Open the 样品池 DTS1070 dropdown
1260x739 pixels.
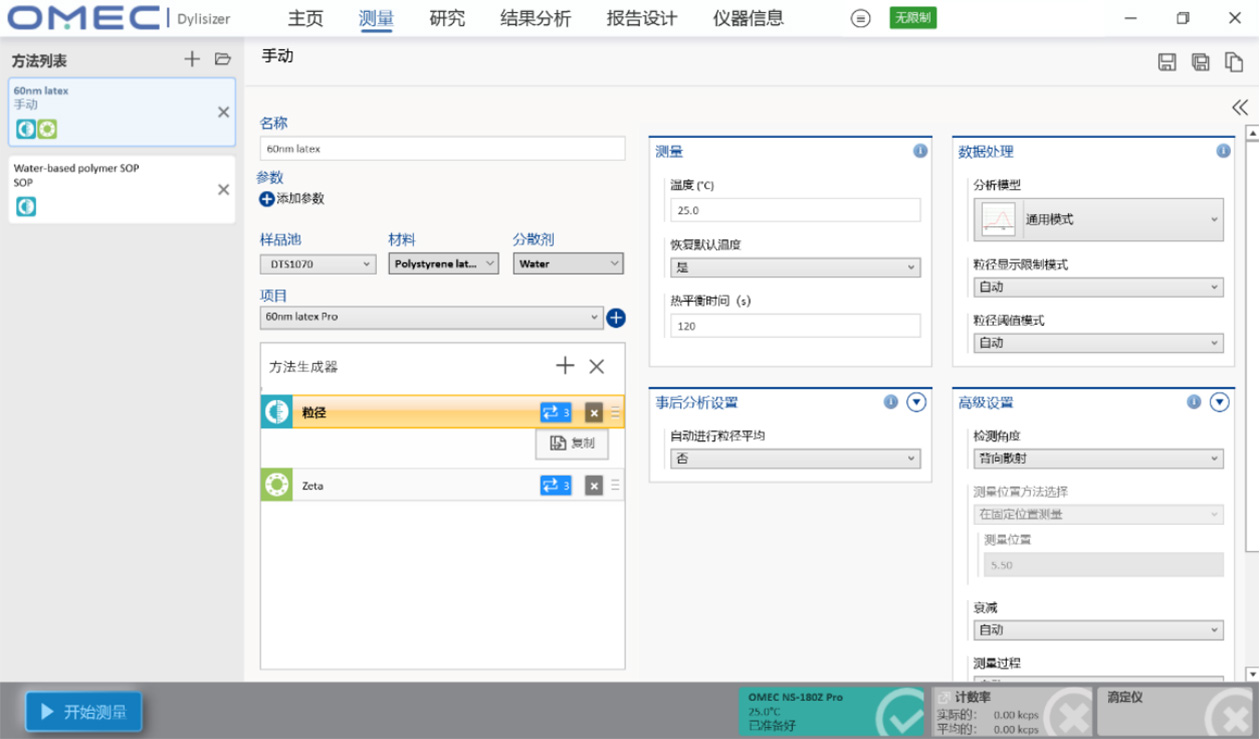[316, 264]
